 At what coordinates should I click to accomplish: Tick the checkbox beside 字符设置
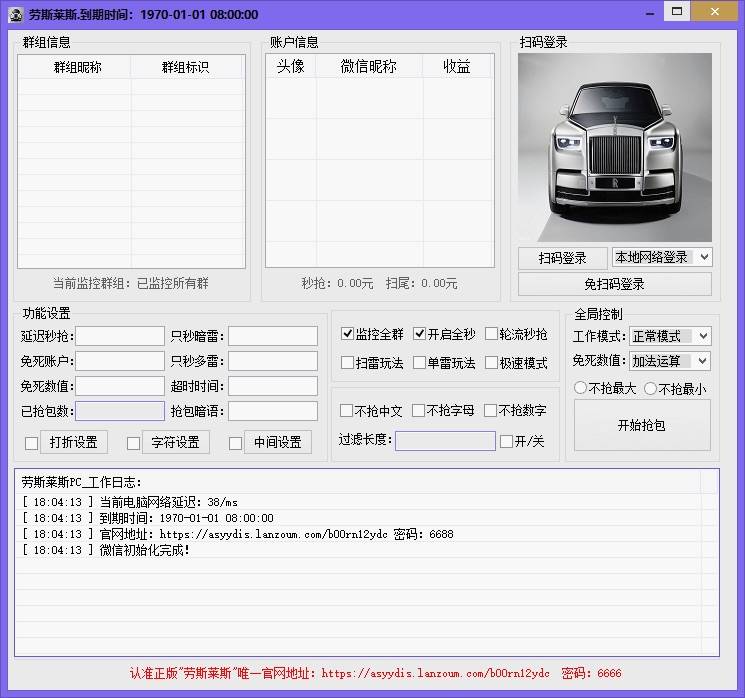pyautogui.click(x=134, y=443)
